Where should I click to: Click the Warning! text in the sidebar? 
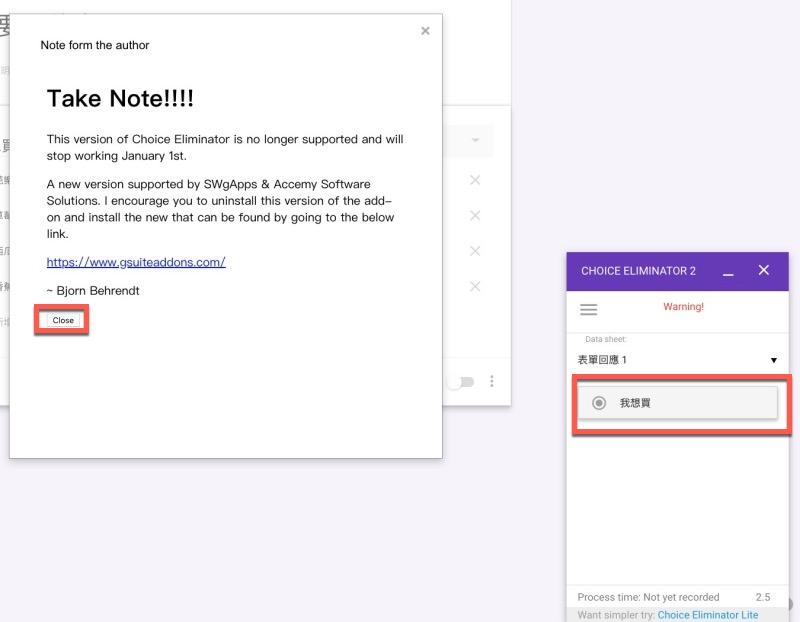point(683,307)
